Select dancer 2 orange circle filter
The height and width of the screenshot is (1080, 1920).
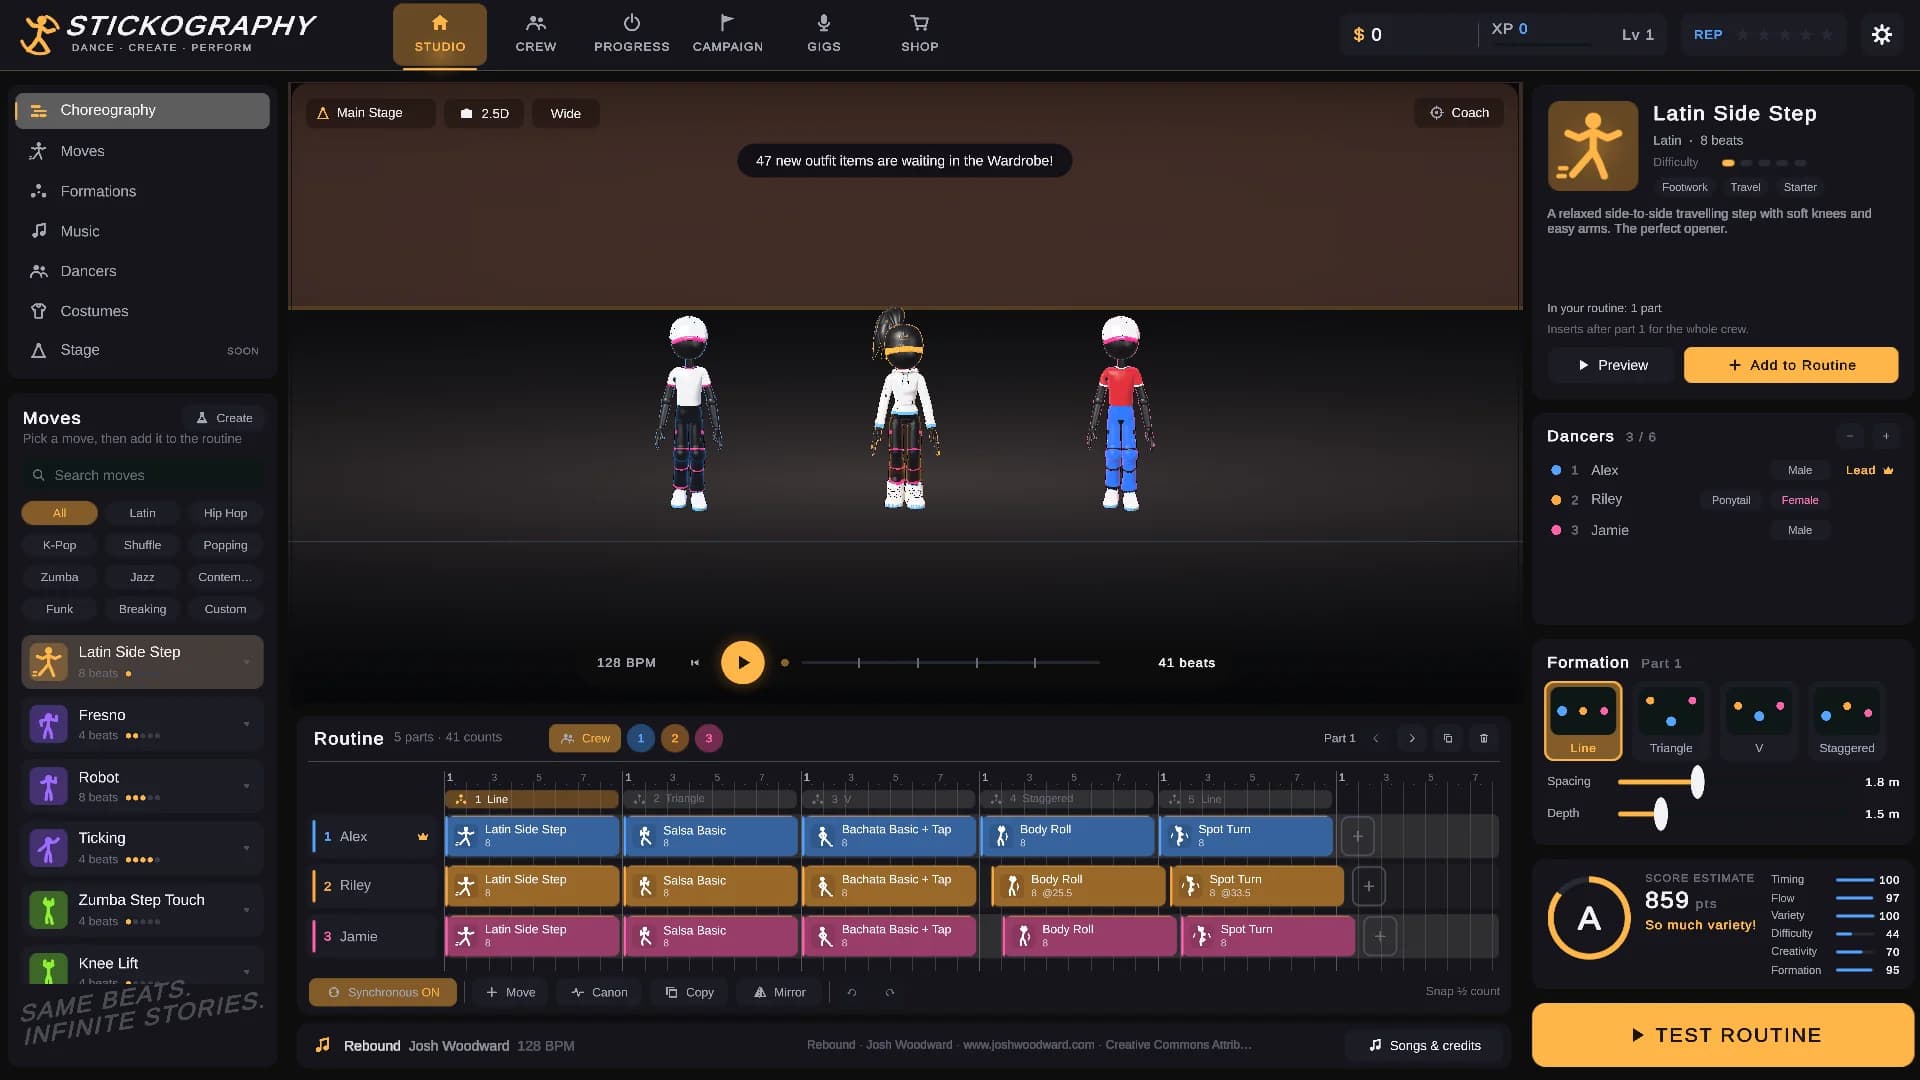675,739
